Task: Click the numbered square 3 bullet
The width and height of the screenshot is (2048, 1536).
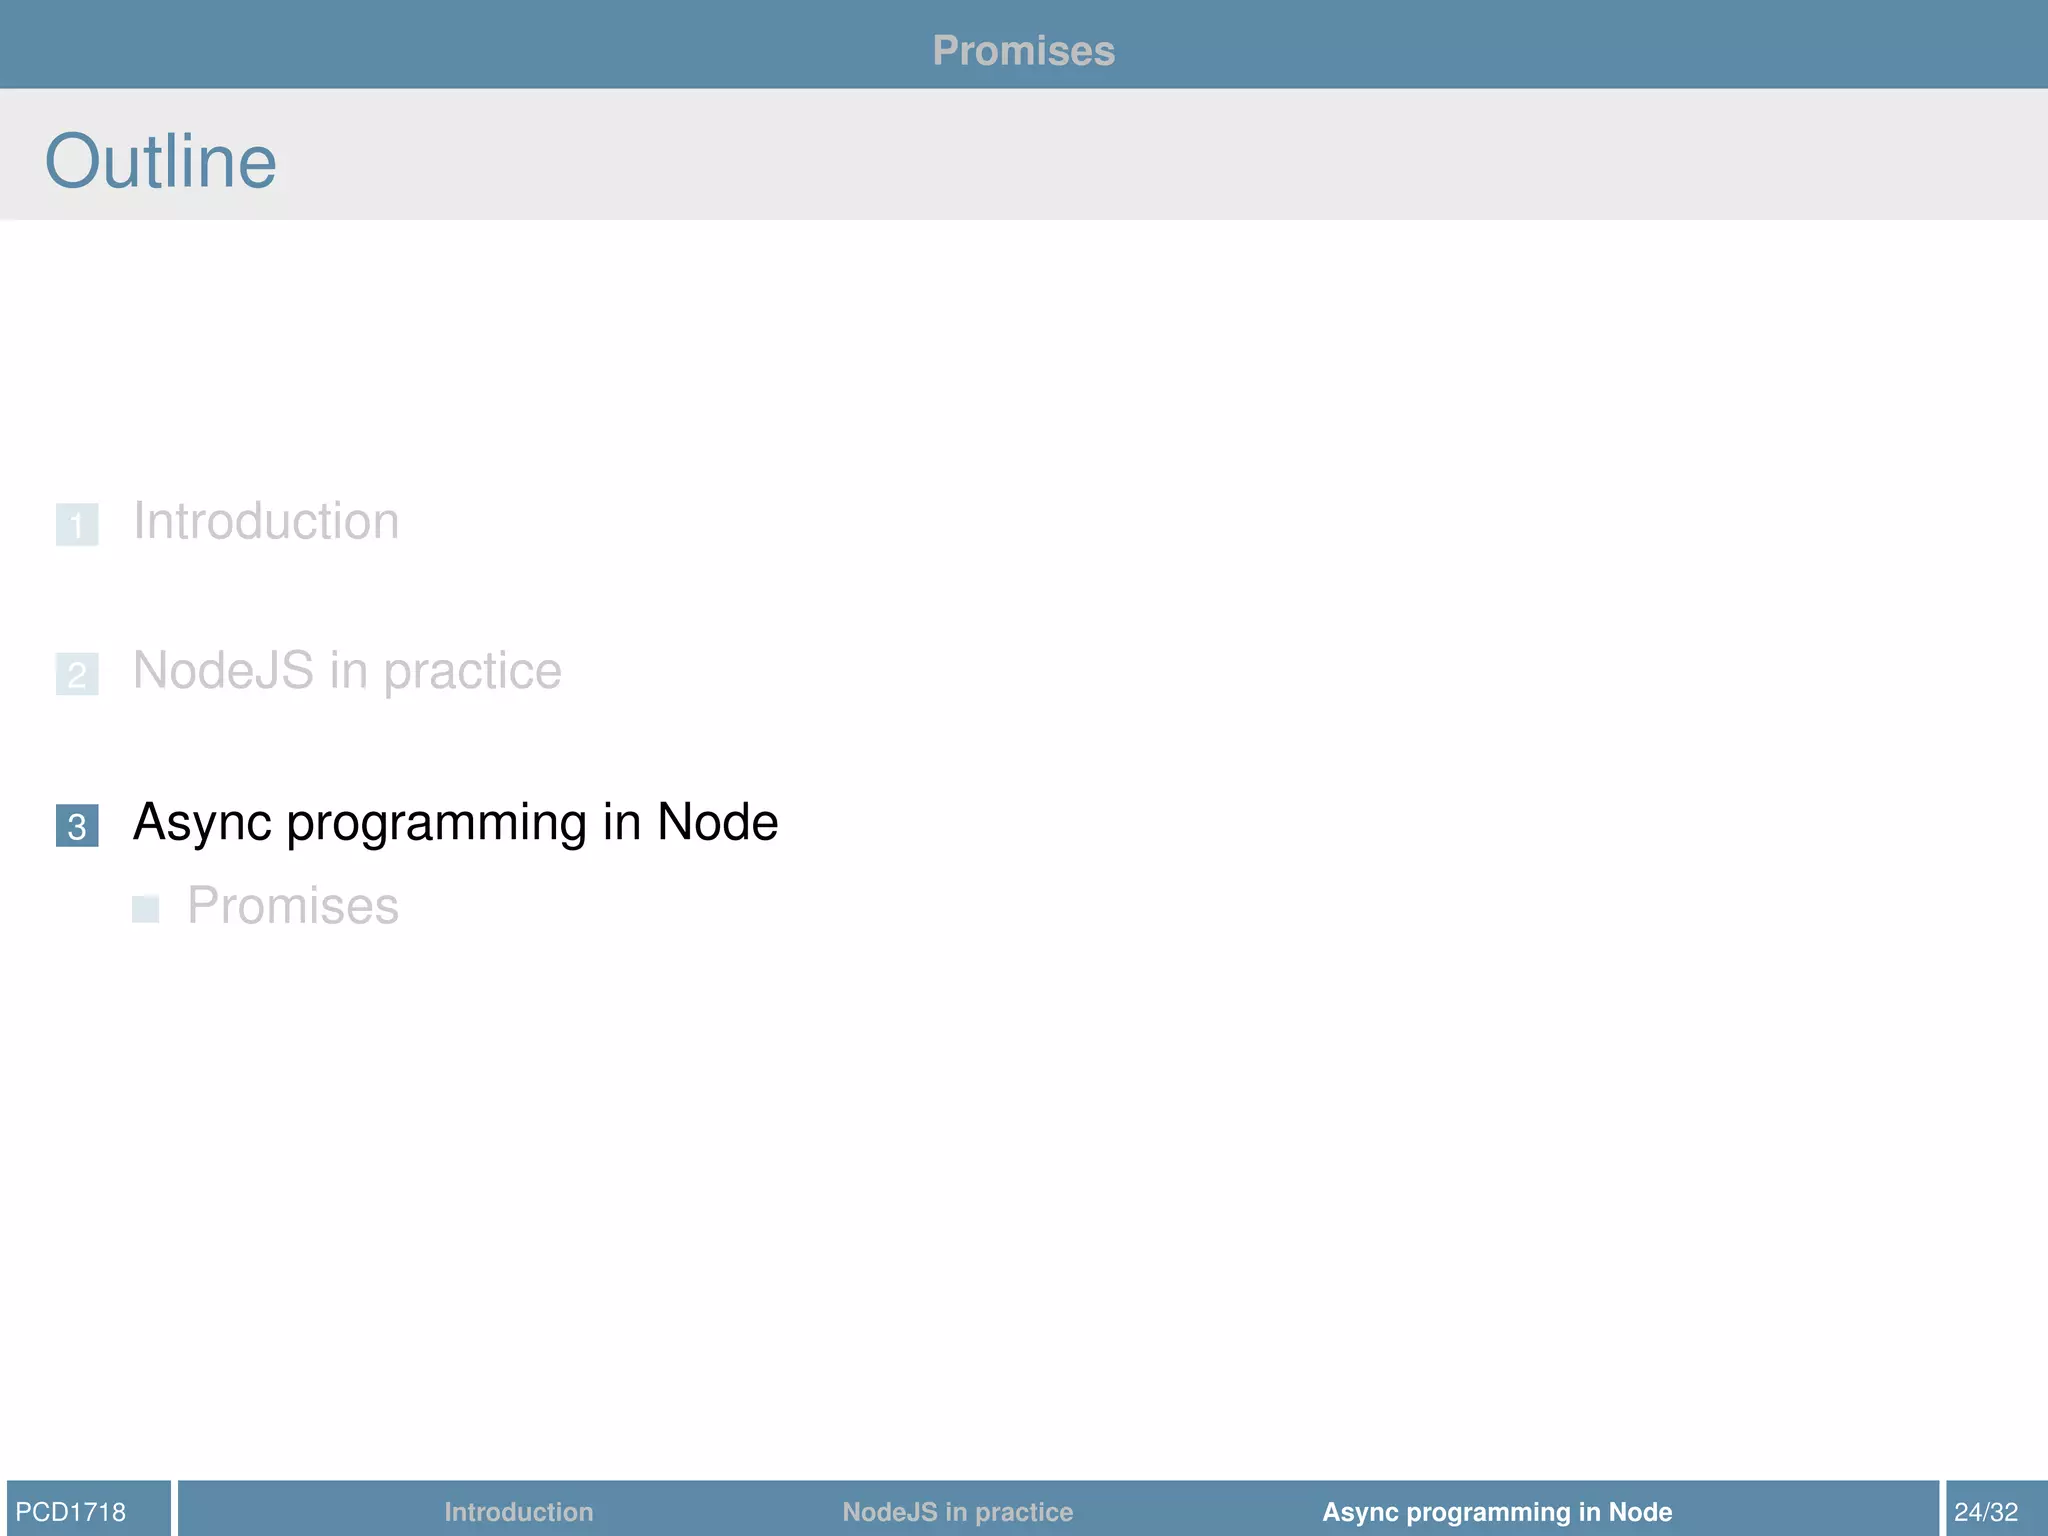Action: coord(77,826)
